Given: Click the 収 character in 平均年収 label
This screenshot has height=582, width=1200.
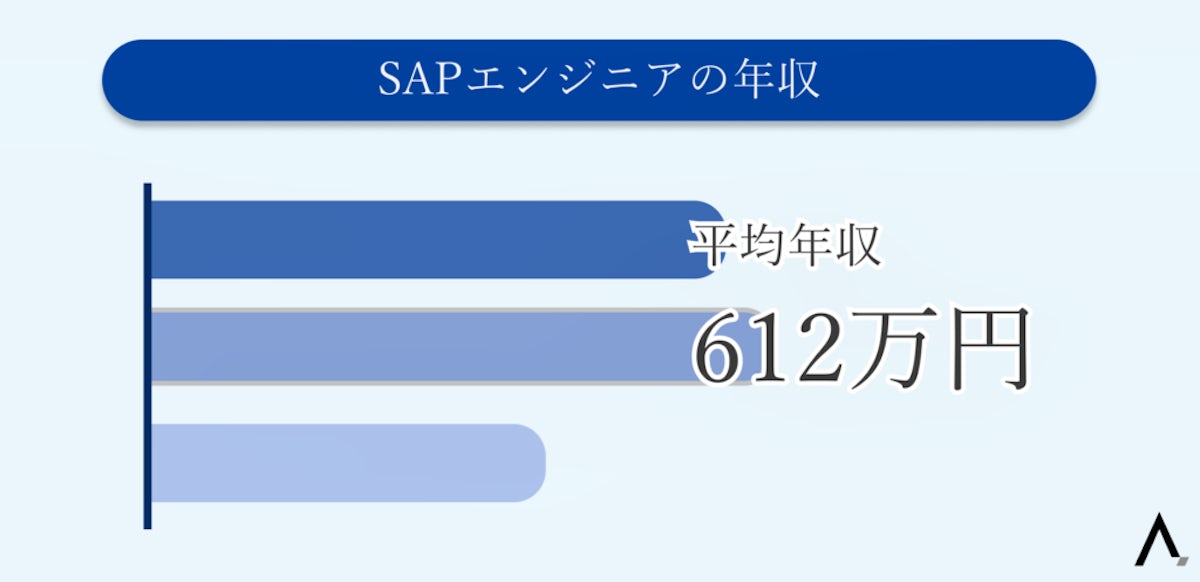Looking at the screenshot, I should pos(858,246).
